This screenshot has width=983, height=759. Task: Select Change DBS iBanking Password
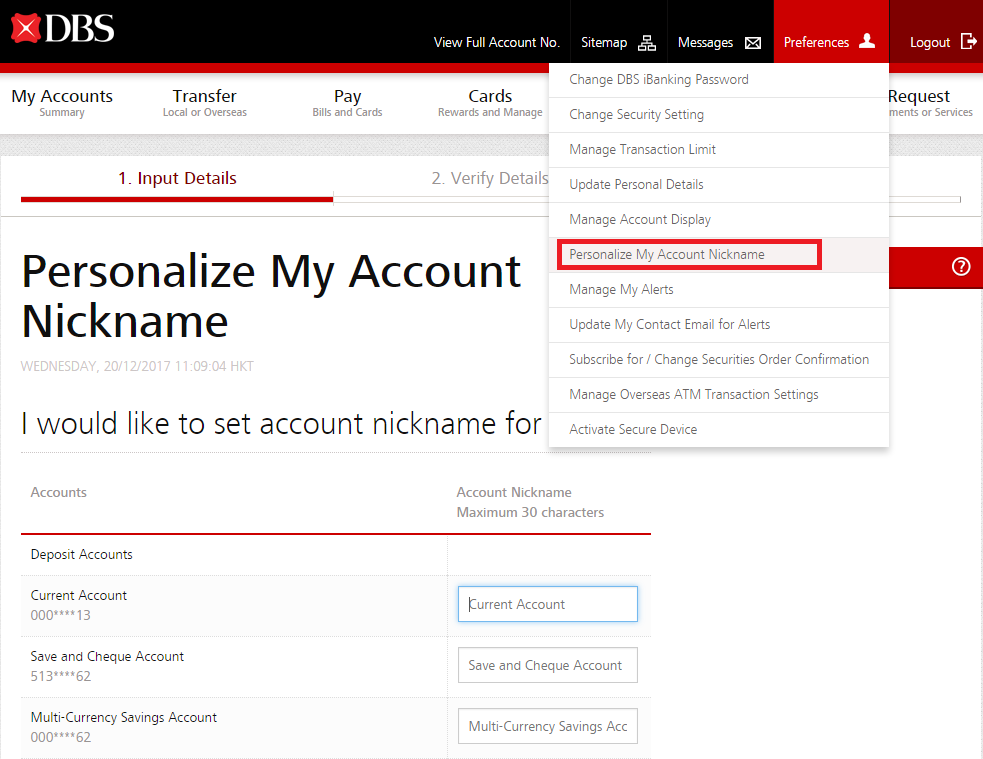pyautogui.click(x=658, y=79)
